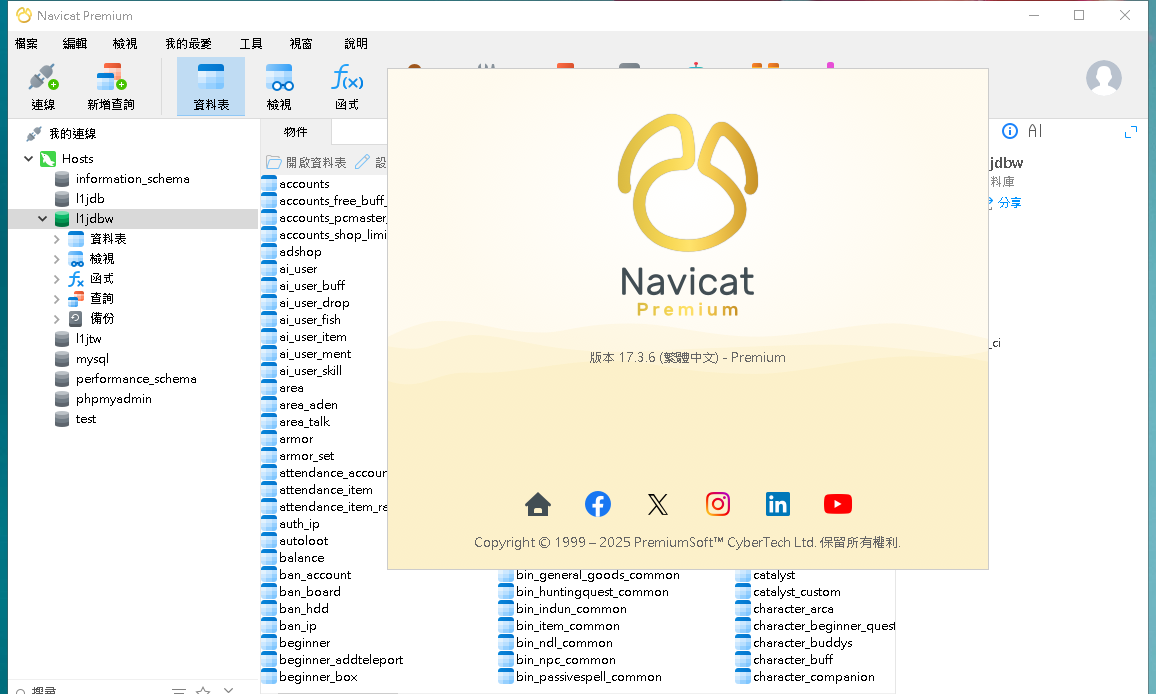The image size is (1156, 694).
Task: Click the LinkedIn icon in About dialog
Action: pyautogui.click(x=778, y=504)
